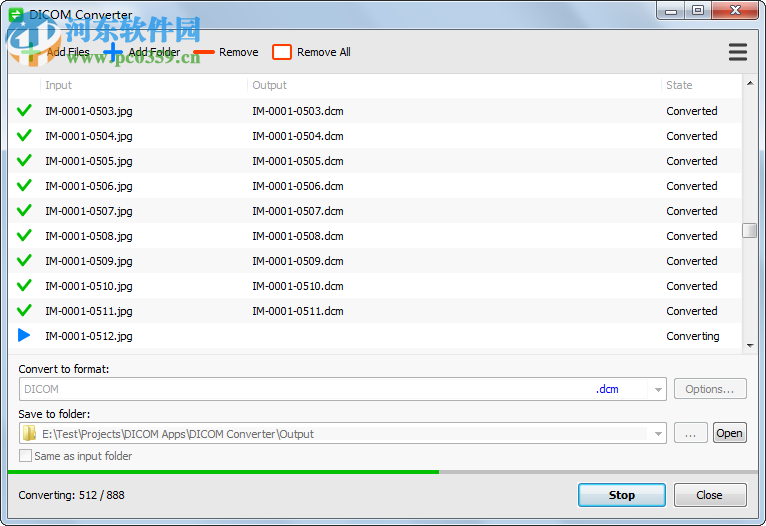Viewport: 766px width, 526px height.
Task: Expand the Convert to format dropdown arrow
Action: point(658,389)
